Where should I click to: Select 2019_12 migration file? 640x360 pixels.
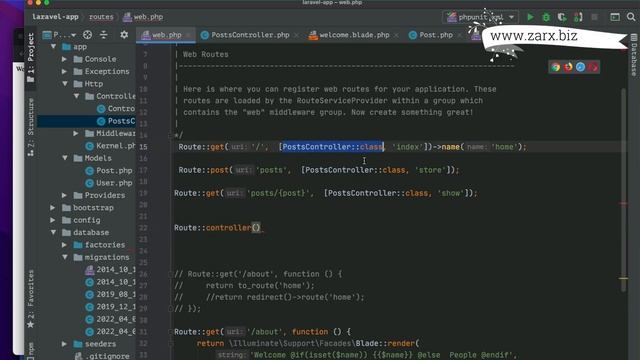click(110, 307)
